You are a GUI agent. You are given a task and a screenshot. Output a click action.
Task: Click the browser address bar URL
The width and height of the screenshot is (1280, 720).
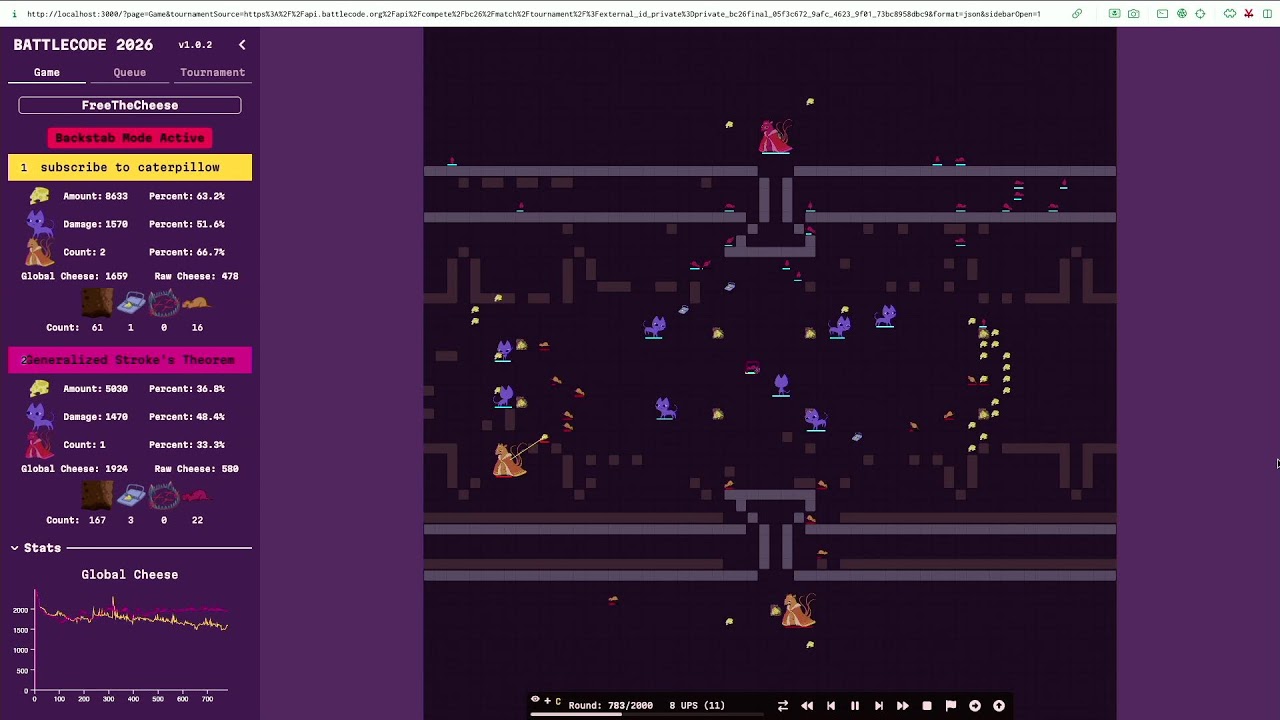533,14
